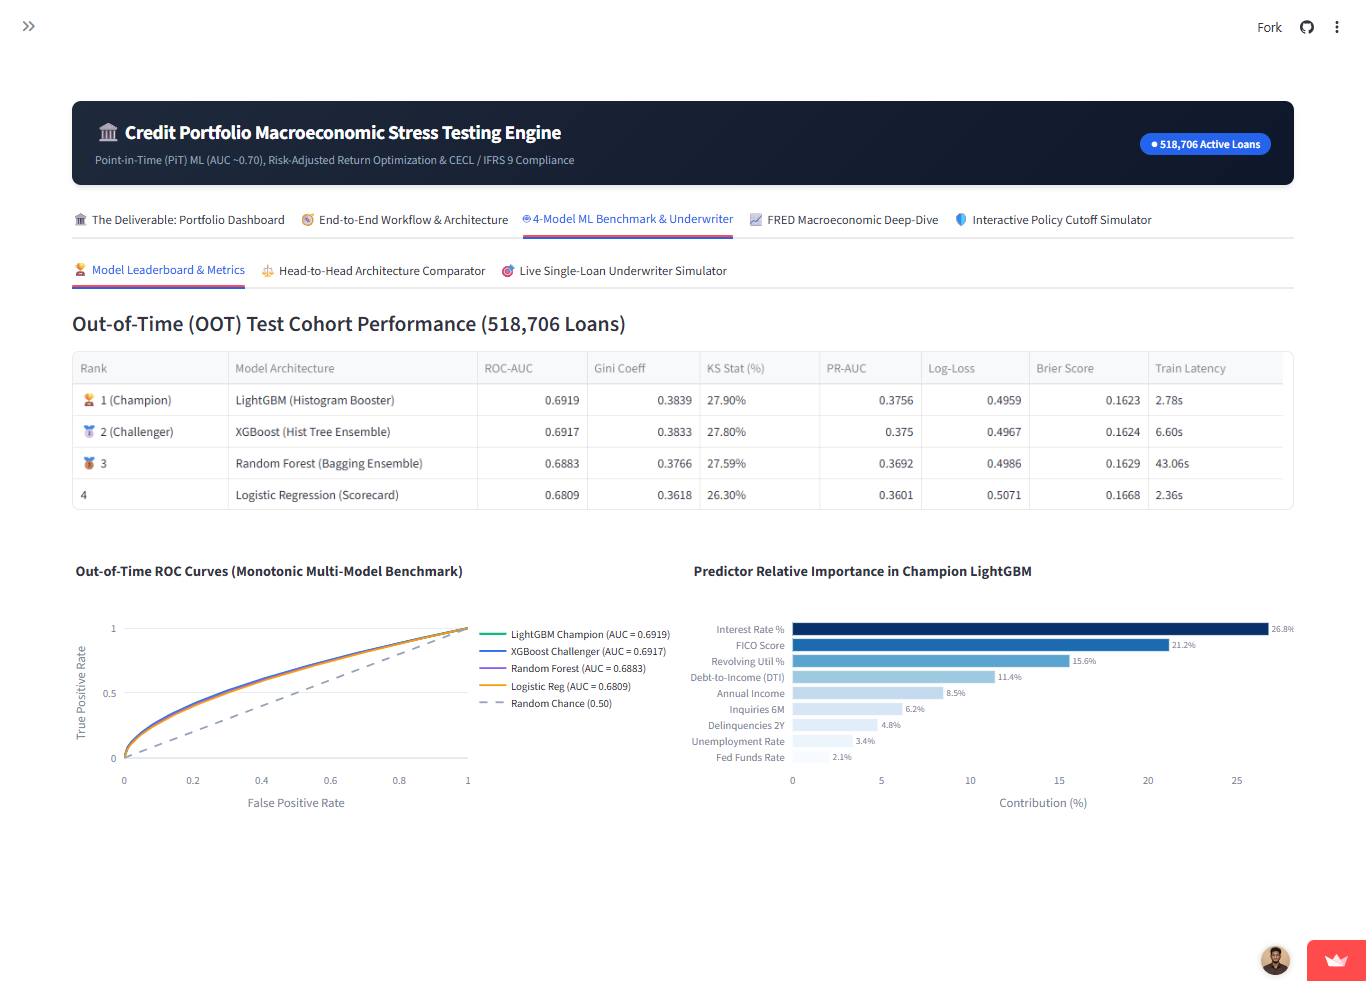Image resolution: width=1367 pixels, height=981 pixels.
Task: Select the Logistic Regression (Scorecard) cell
Action: pyautogui.click(x=353, y=495)
